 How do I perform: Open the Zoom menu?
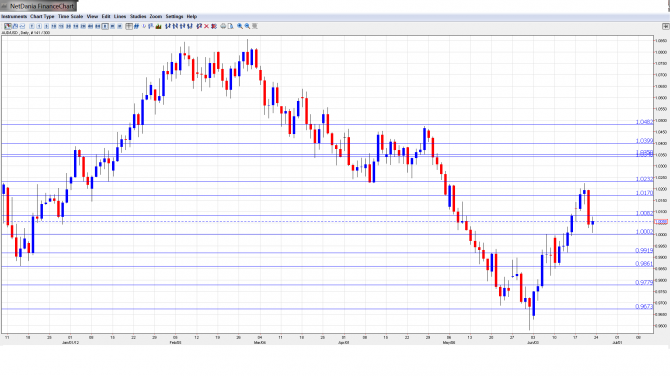(156, 16)
